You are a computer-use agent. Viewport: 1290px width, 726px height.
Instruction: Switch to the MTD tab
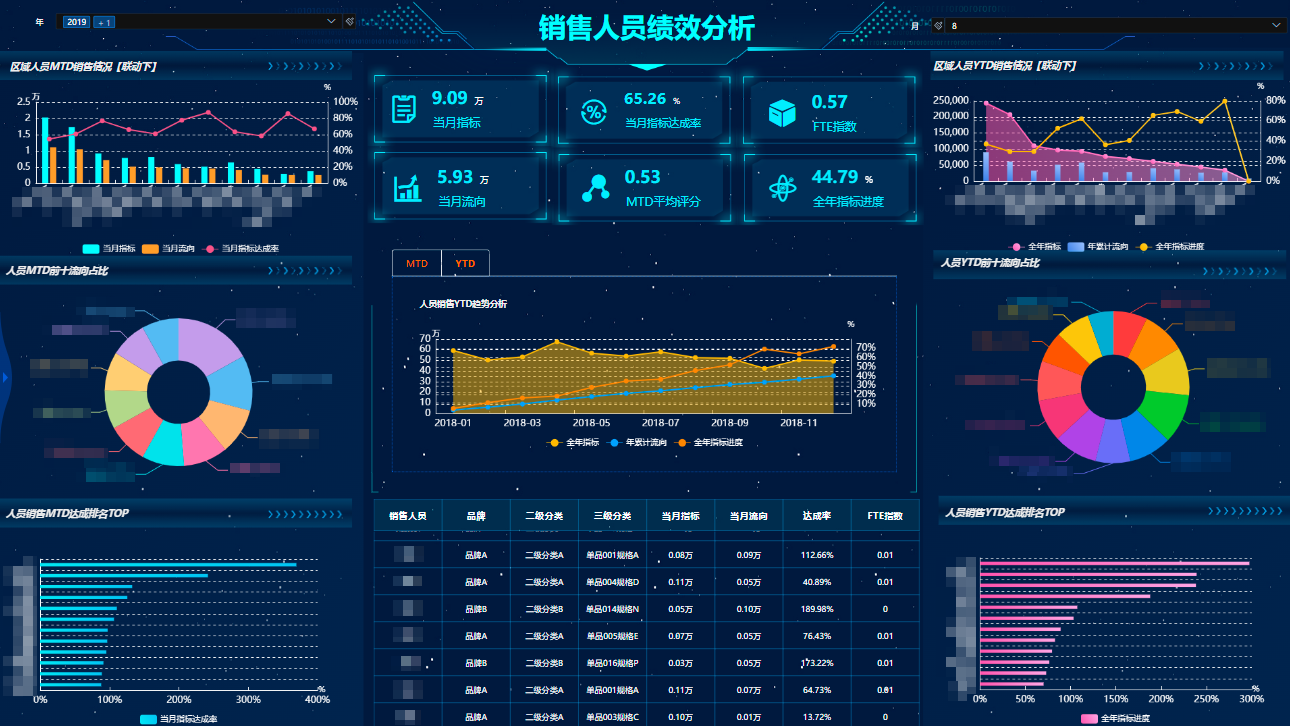click(x=417, y=263)
